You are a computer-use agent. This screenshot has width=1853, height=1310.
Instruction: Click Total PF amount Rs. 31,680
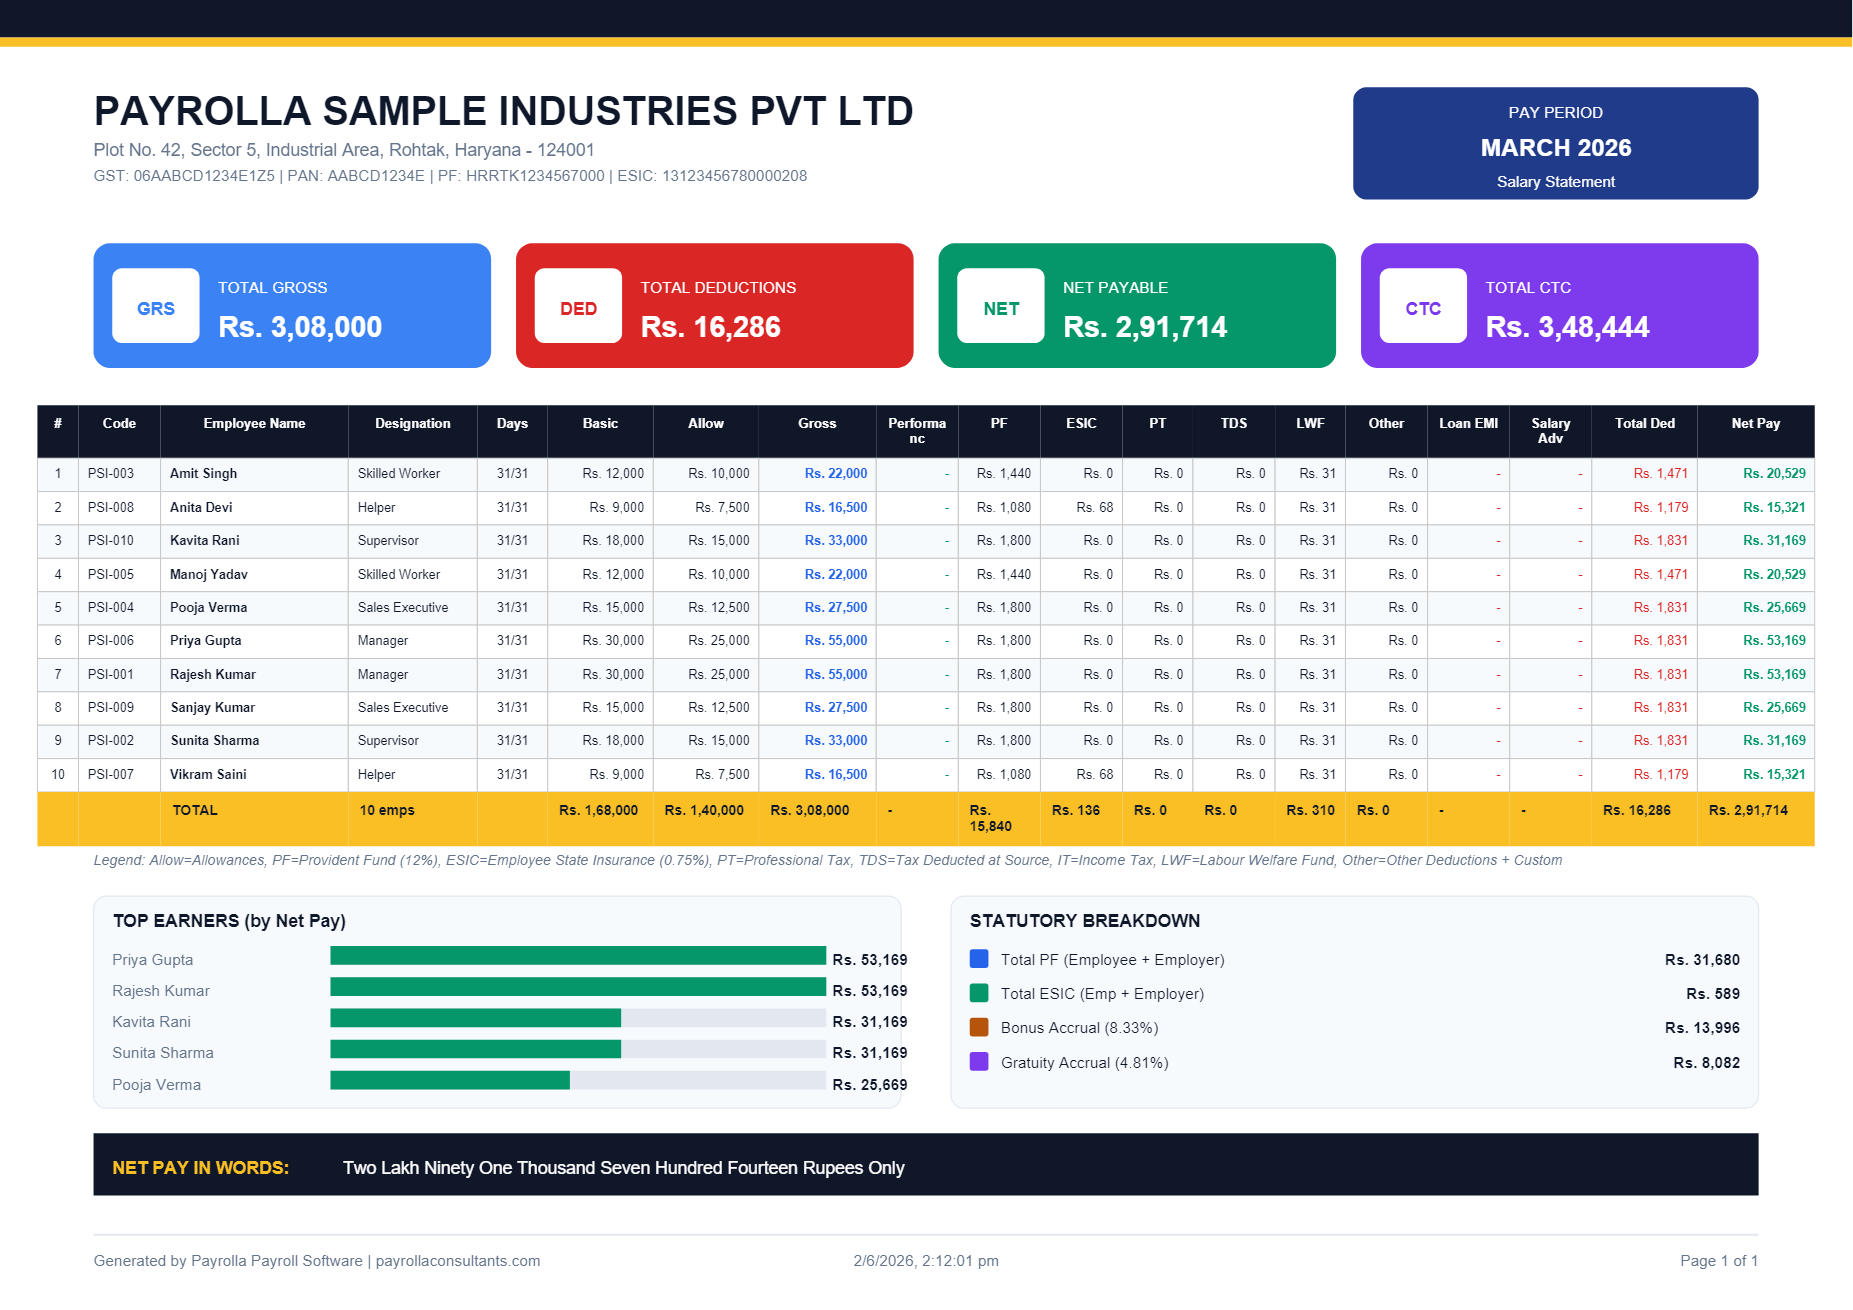click(1702, 959)
